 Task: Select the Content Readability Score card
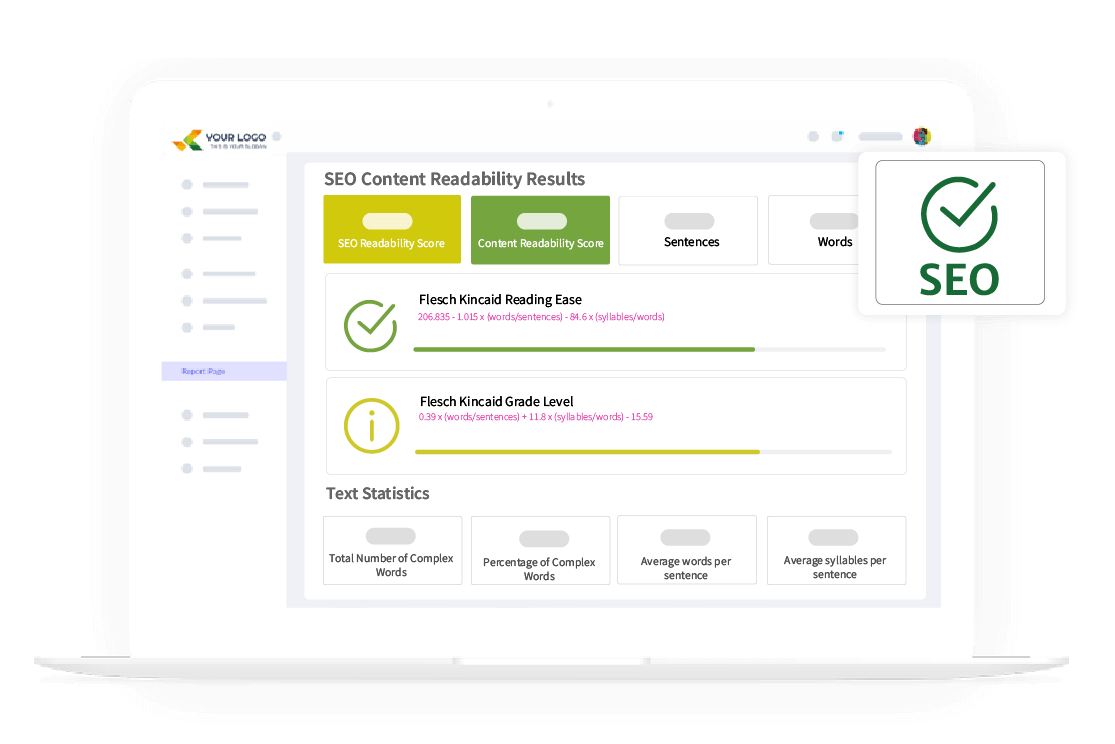pyautogui.click(x=540, y=229)
